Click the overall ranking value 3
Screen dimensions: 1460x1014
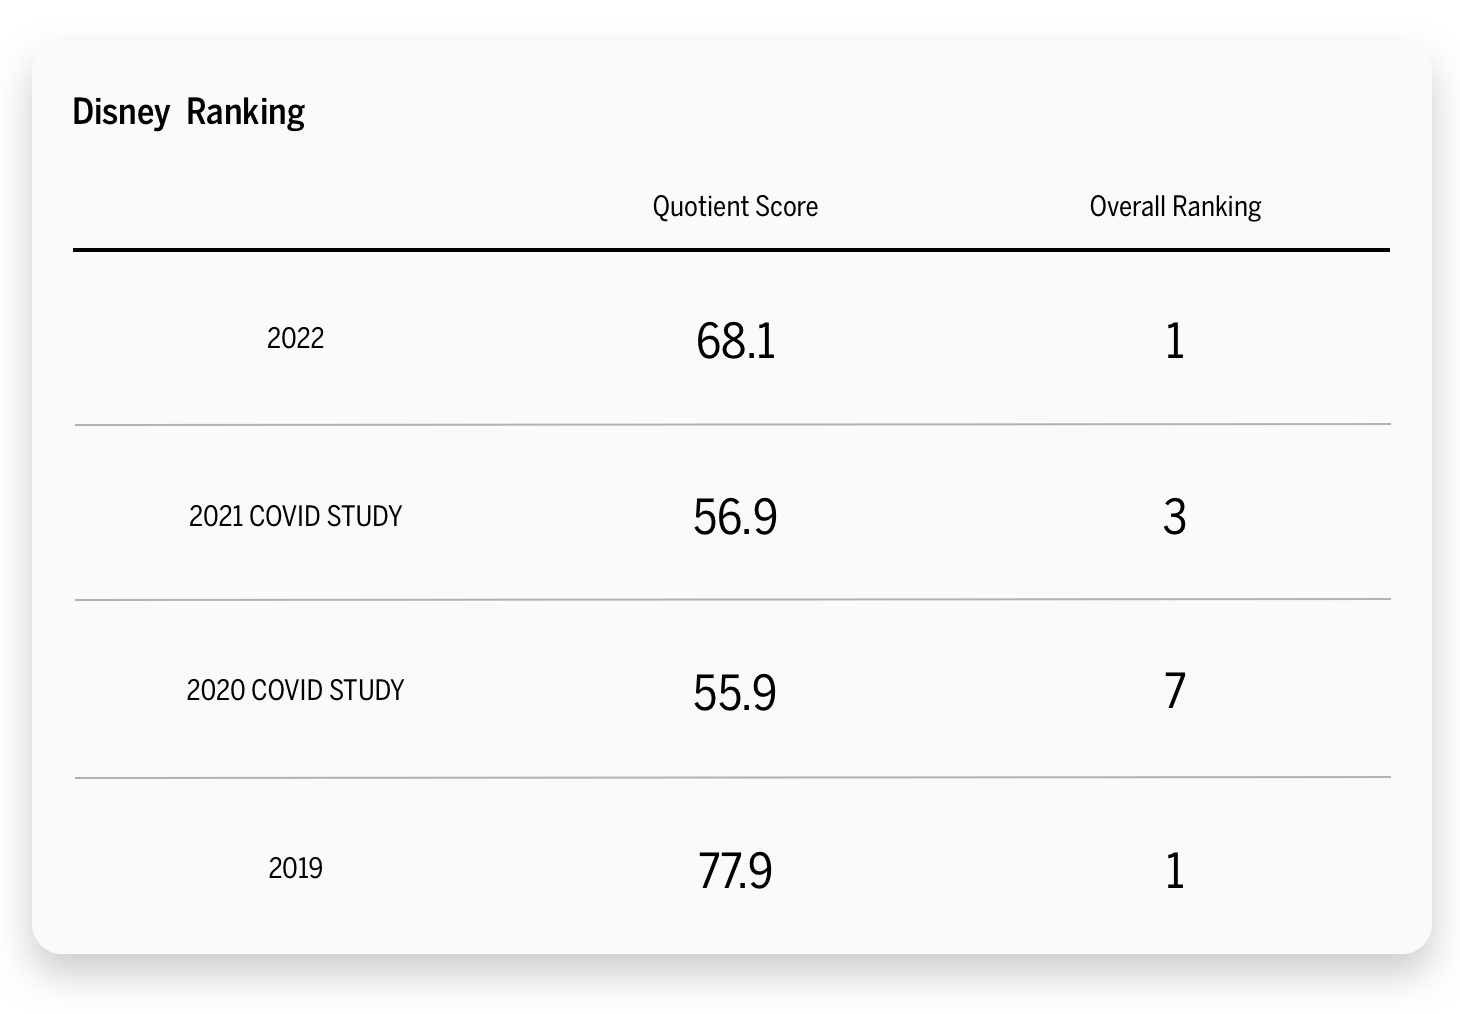[1175, 517]
